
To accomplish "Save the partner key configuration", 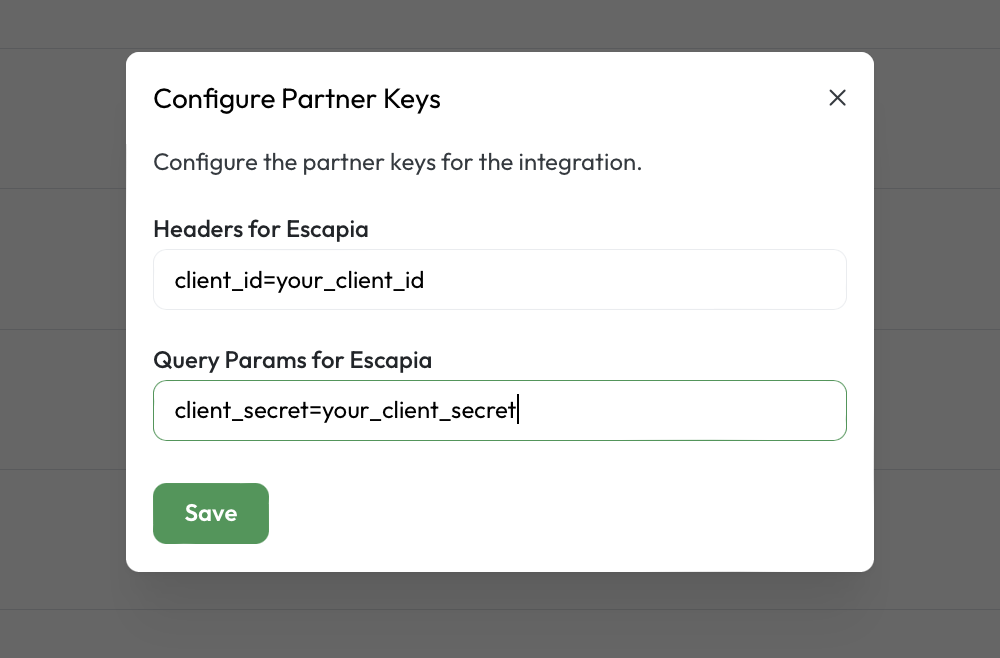I will [210, 513].
